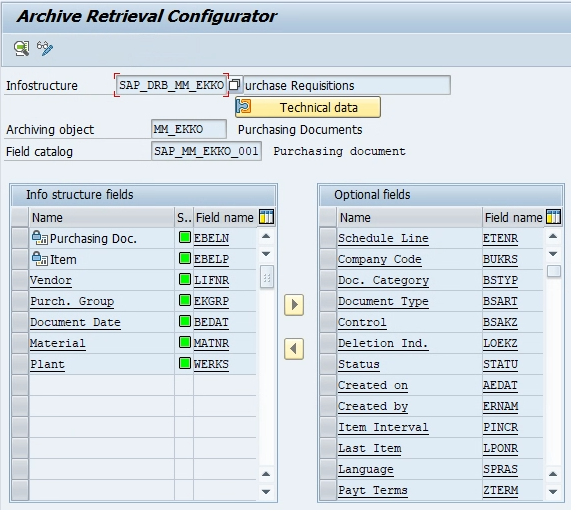The height and width of the screenshot is (510, 571).
Task: Select the row selector for the Schedule Line row
Action: click(x=328, y=238)
